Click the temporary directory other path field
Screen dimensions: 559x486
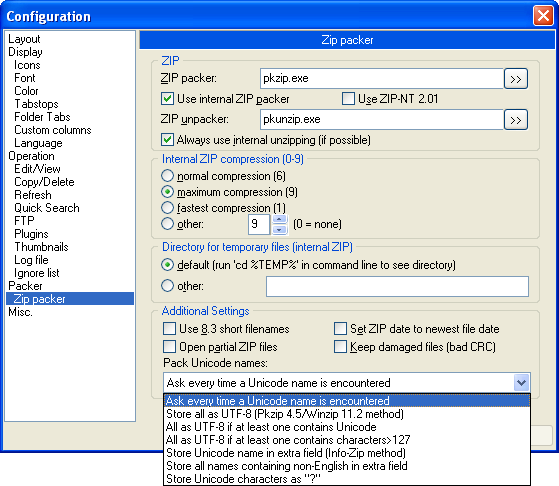pyautogui.click(x=397, y=286)
